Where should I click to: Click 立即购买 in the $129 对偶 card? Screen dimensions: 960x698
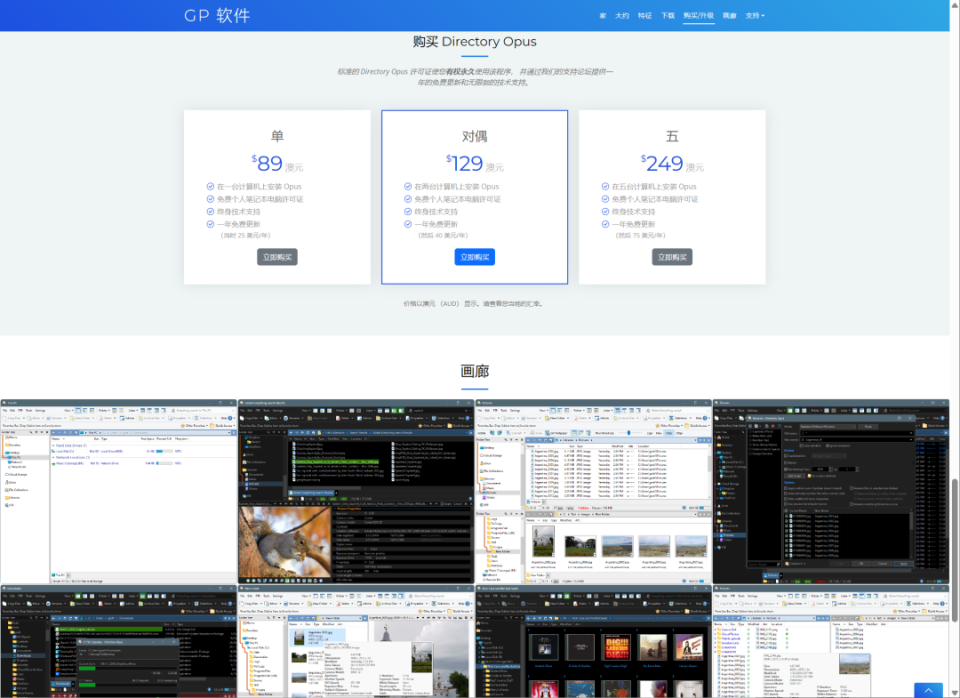click(474, 257)
